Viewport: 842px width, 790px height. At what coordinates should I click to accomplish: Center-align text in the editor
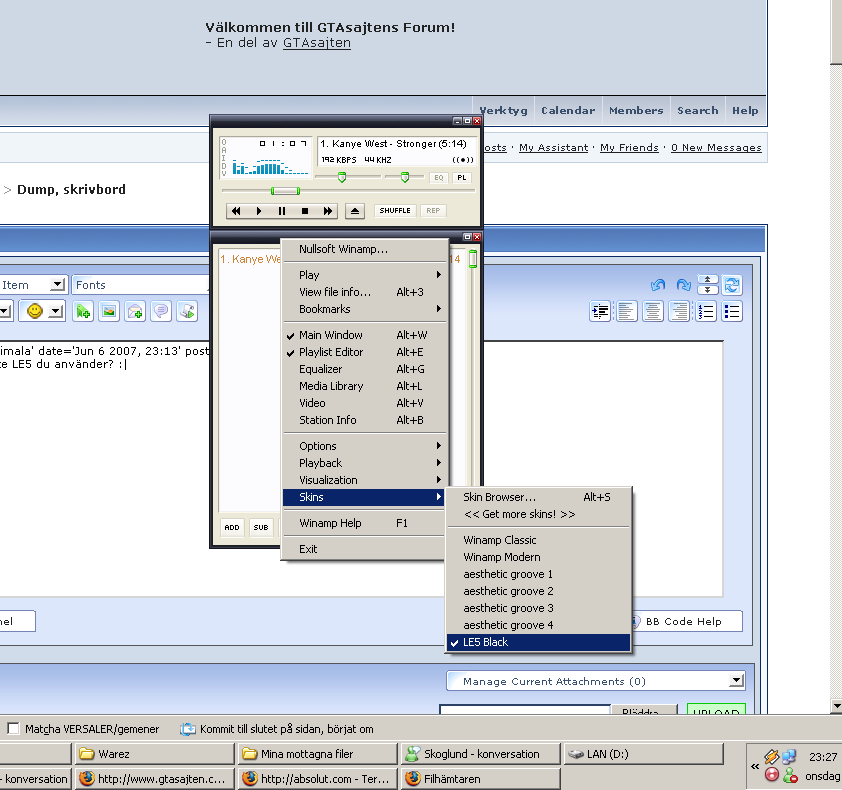[653, 311]
